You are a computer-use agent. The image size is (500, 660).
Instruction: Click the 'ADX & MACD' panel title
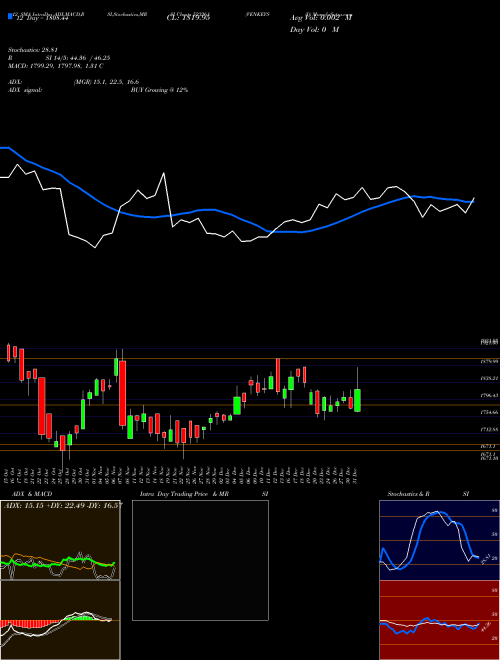[32, 494]
